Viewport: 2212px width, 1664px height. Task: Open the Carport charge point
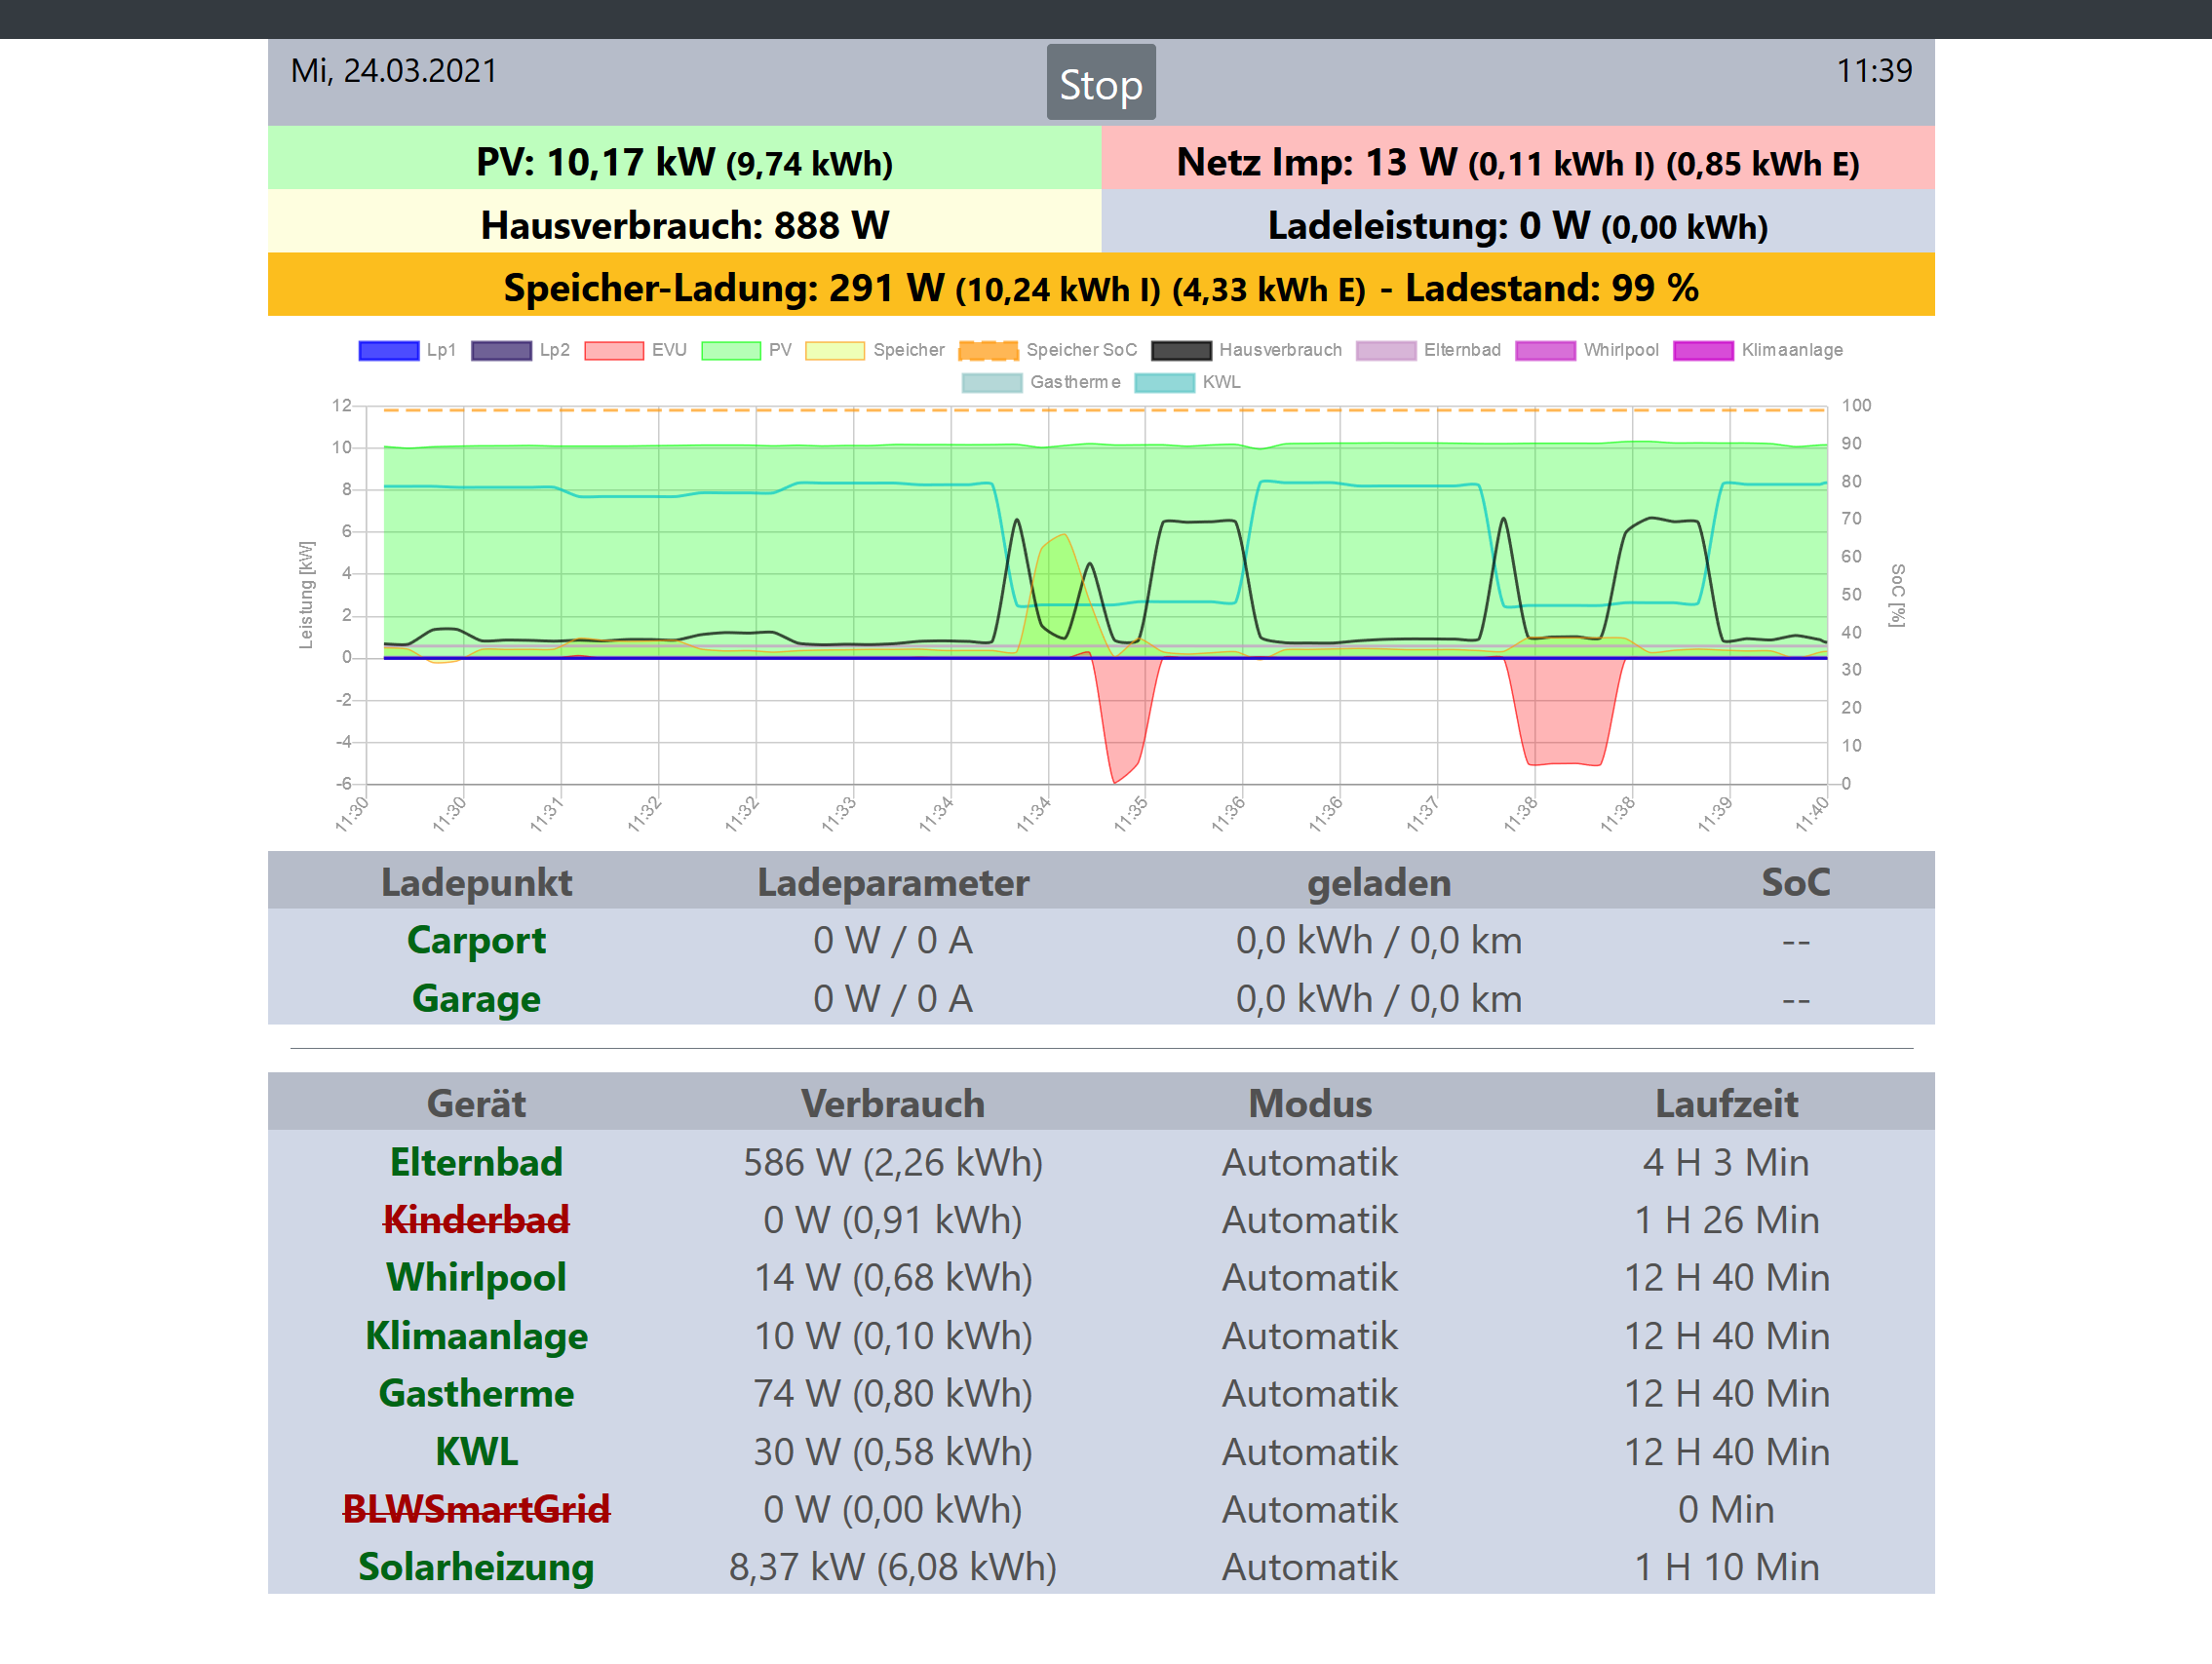tap(476, 940)
